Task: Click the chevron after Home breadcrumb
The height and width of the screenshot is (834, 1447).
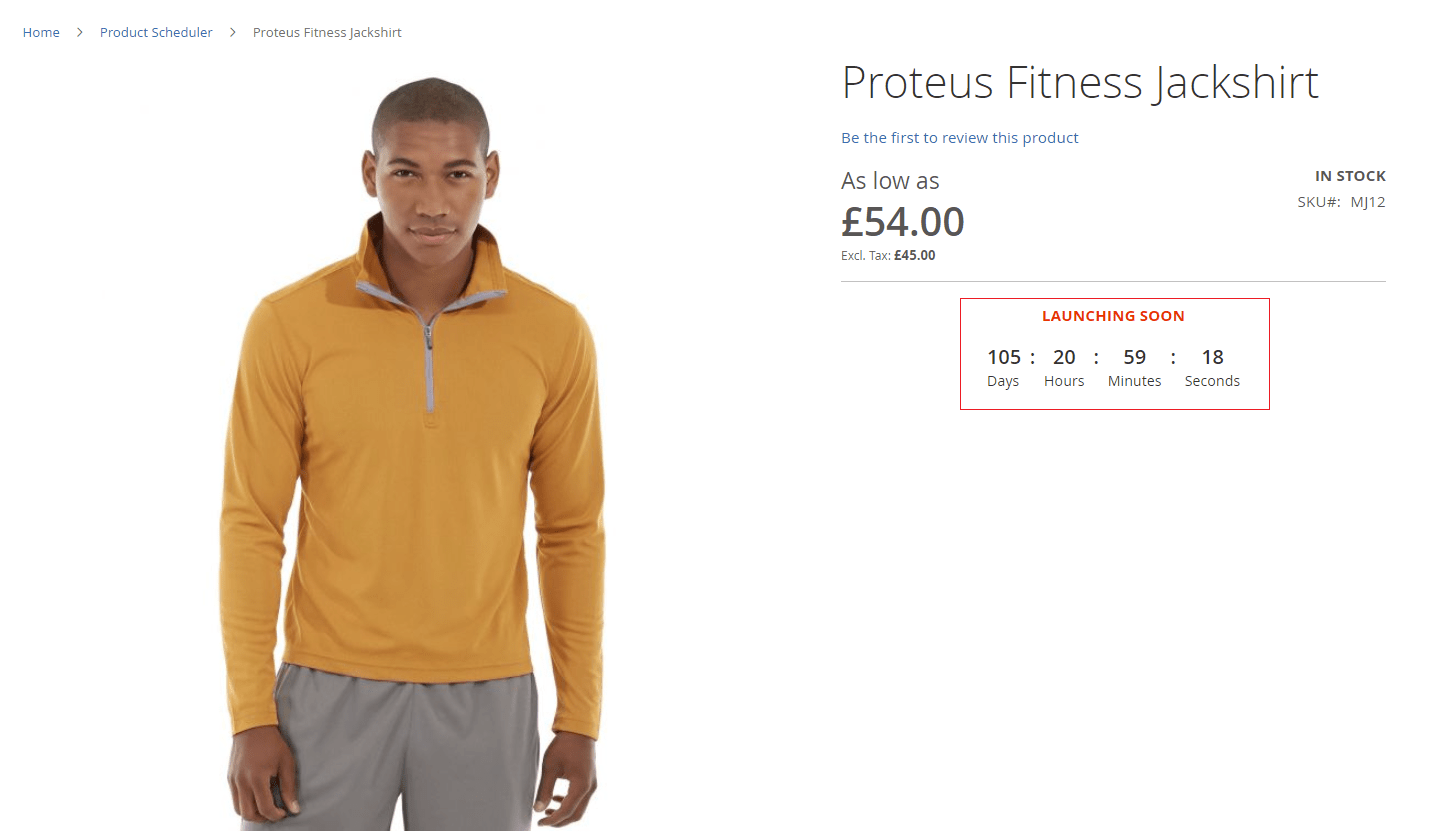Action: pyautogui.click(x=80, y=33)
